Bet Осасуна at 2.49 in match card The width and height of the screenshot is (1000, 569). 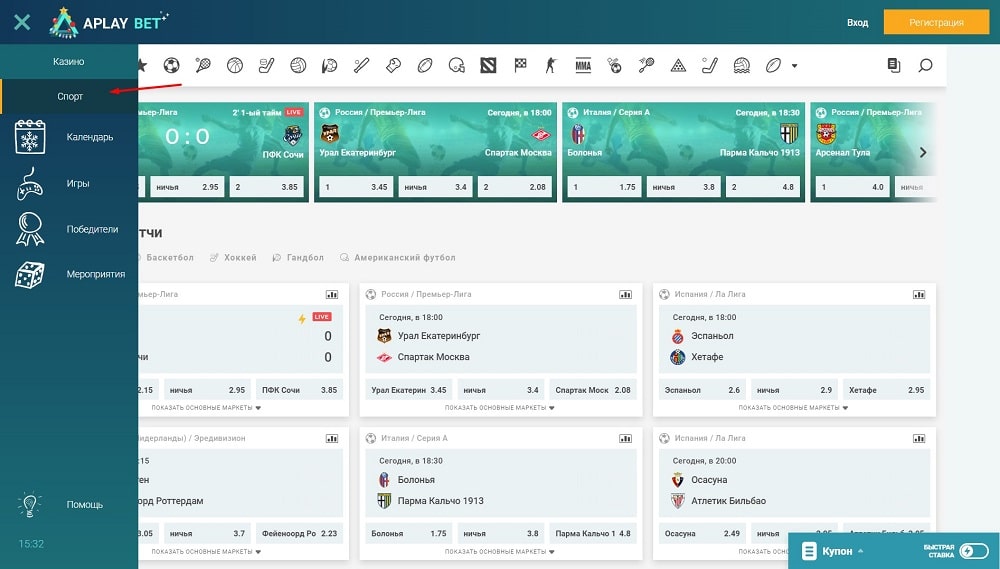click(x=702, y=533)
